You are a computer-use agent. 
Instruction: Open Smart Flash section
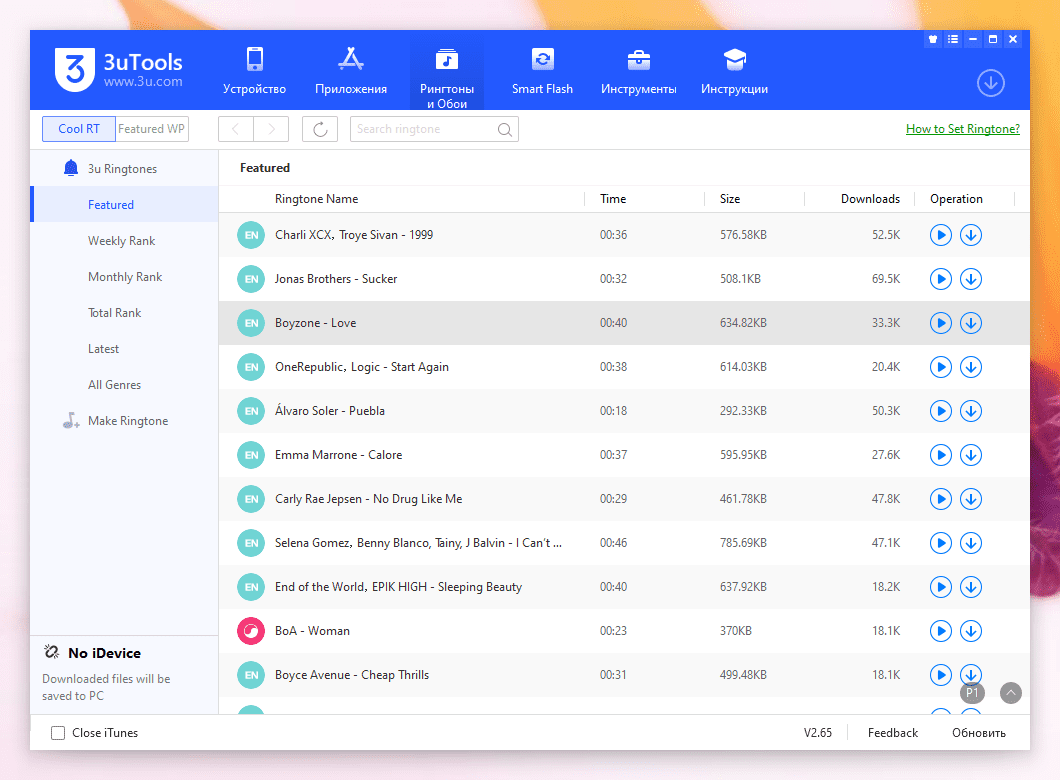(542, 71)
